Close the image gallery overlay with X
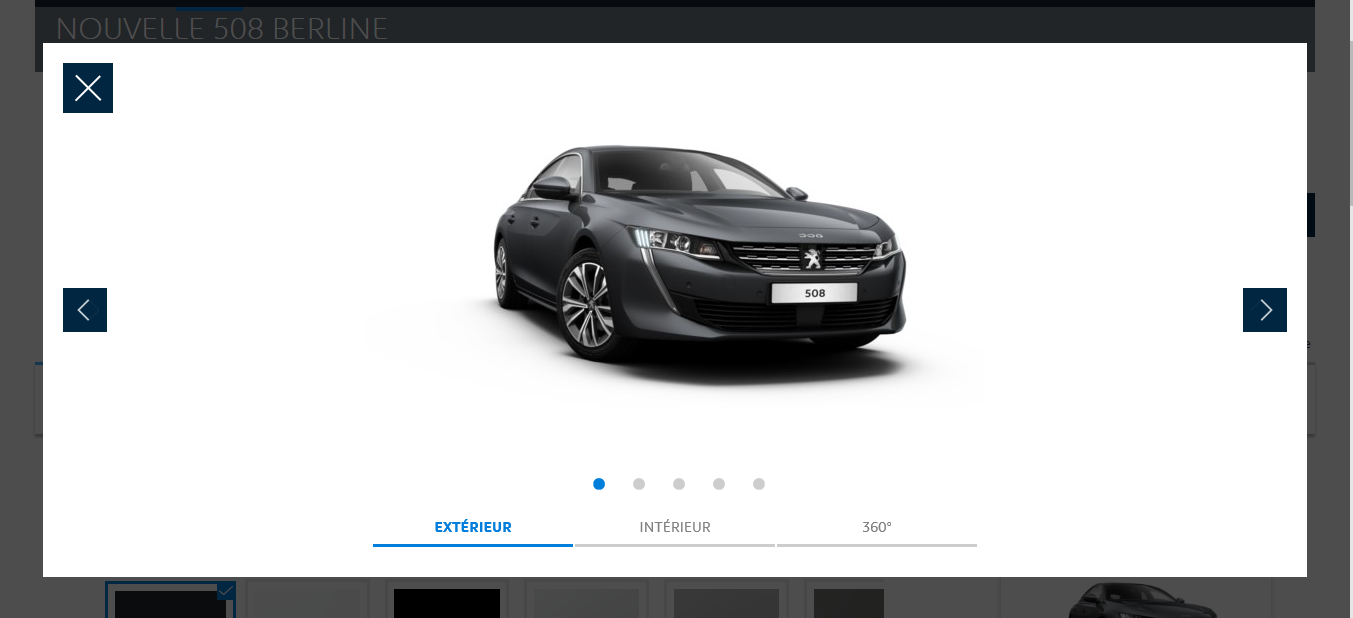Viewport: 1353px width, 618px height. 88,88
